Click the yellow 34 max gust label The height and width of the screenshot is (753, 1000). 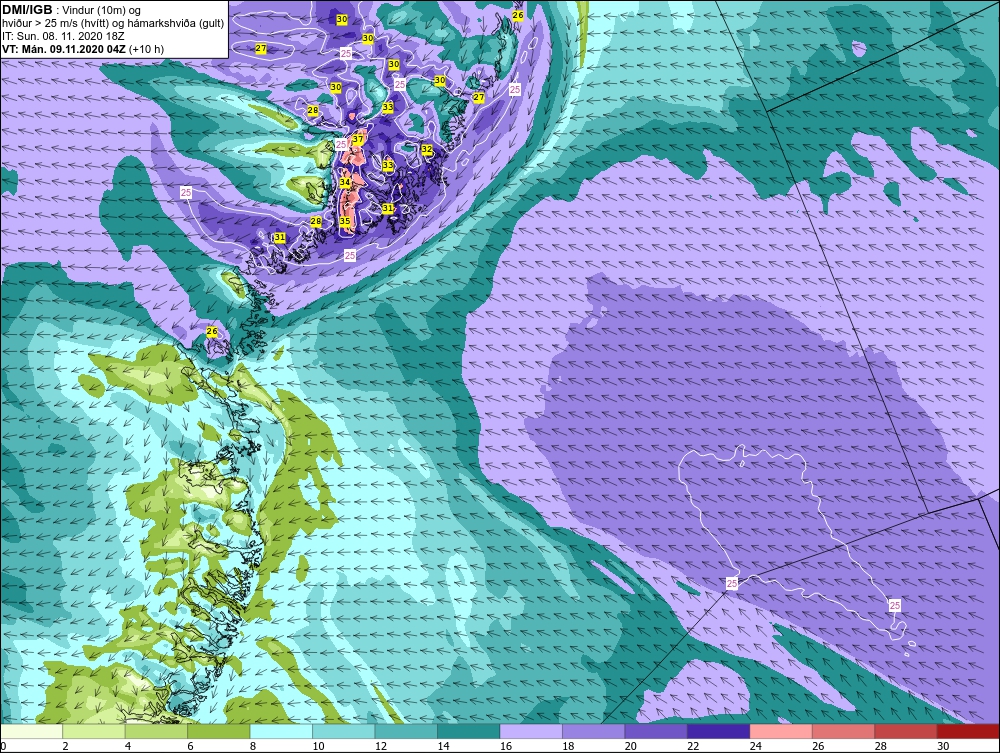click(x=345, y=182)
